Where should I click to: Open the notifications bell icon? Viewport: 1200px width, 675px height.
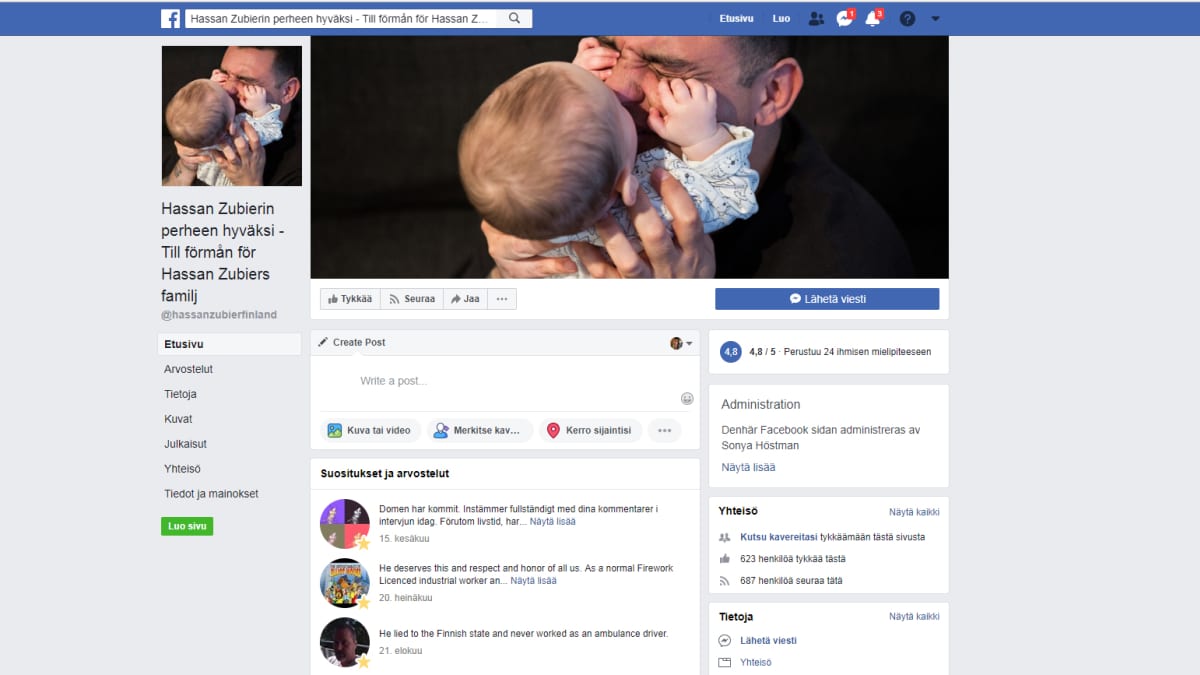872,18
